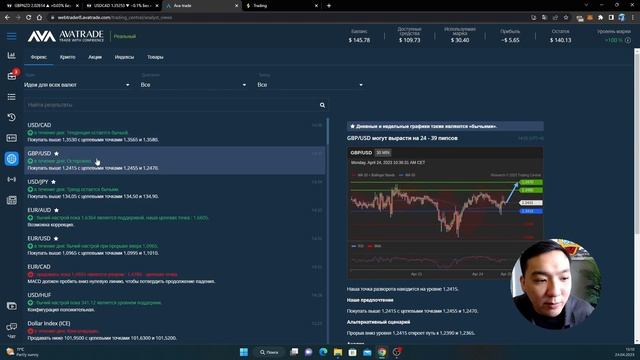
Task: Bookmark the page with the address bar star
Action: click(566, 18)
